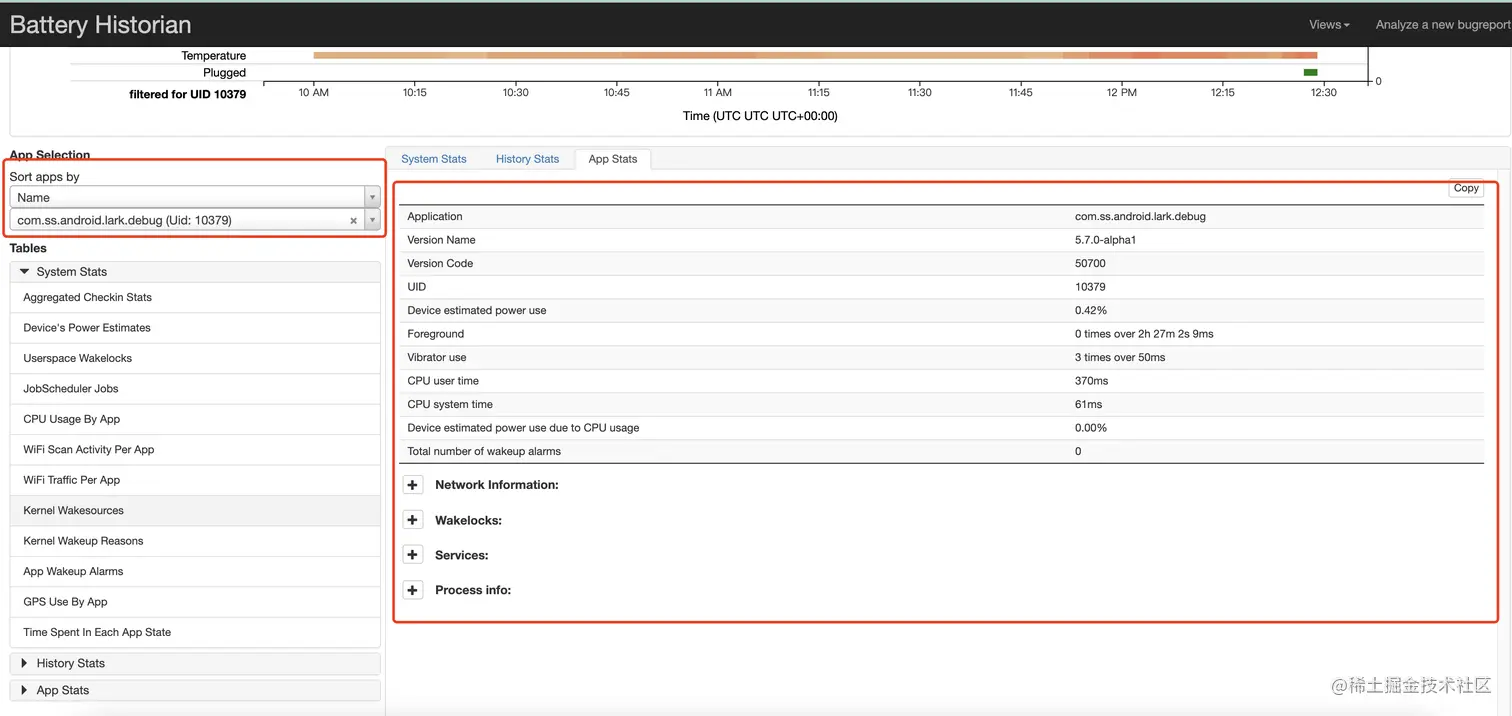Open WiFi Traffic Per App table
The width and height of the screenshot is (1512, 716).
pos(195,480)
